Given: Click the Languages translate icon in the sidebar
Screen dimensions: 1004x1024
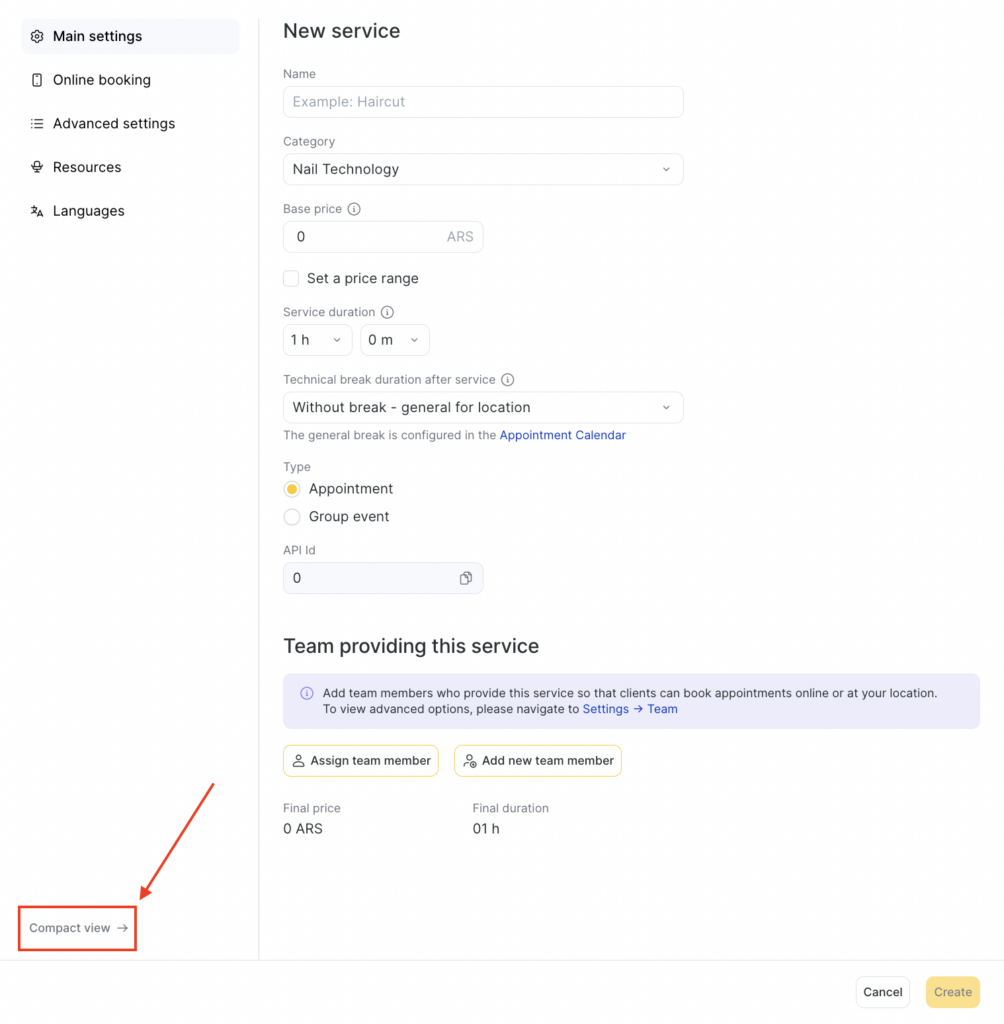Looking at the screenshot, I should pyautogui.click(x=37, y=211).
